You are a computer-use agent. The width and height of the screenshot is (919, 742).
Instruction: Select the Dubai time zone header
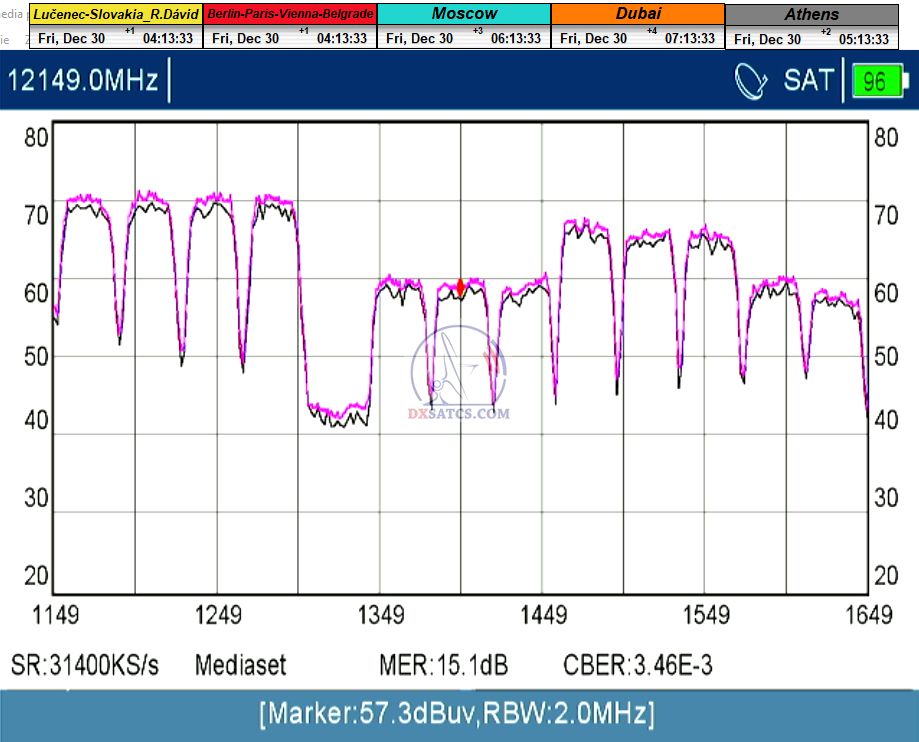tap(638, 15)
